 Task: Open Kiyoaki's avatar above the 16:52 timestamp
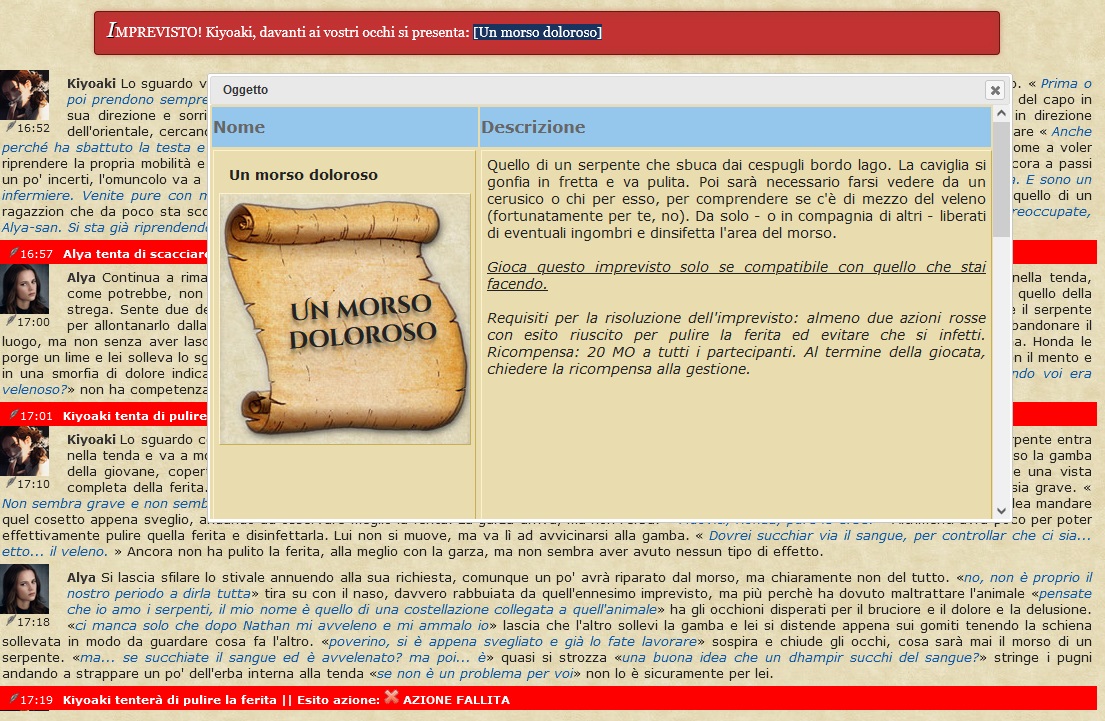tap(24, 95)
